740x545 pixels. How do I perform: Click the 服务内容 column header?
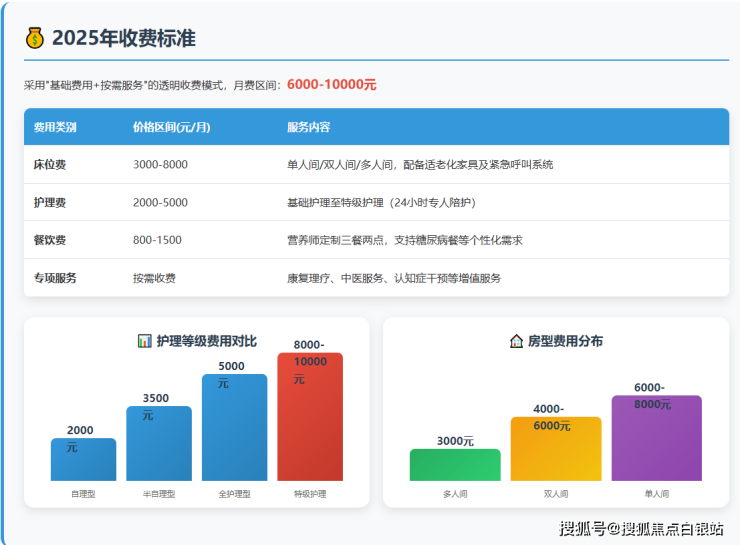(308, 127)
